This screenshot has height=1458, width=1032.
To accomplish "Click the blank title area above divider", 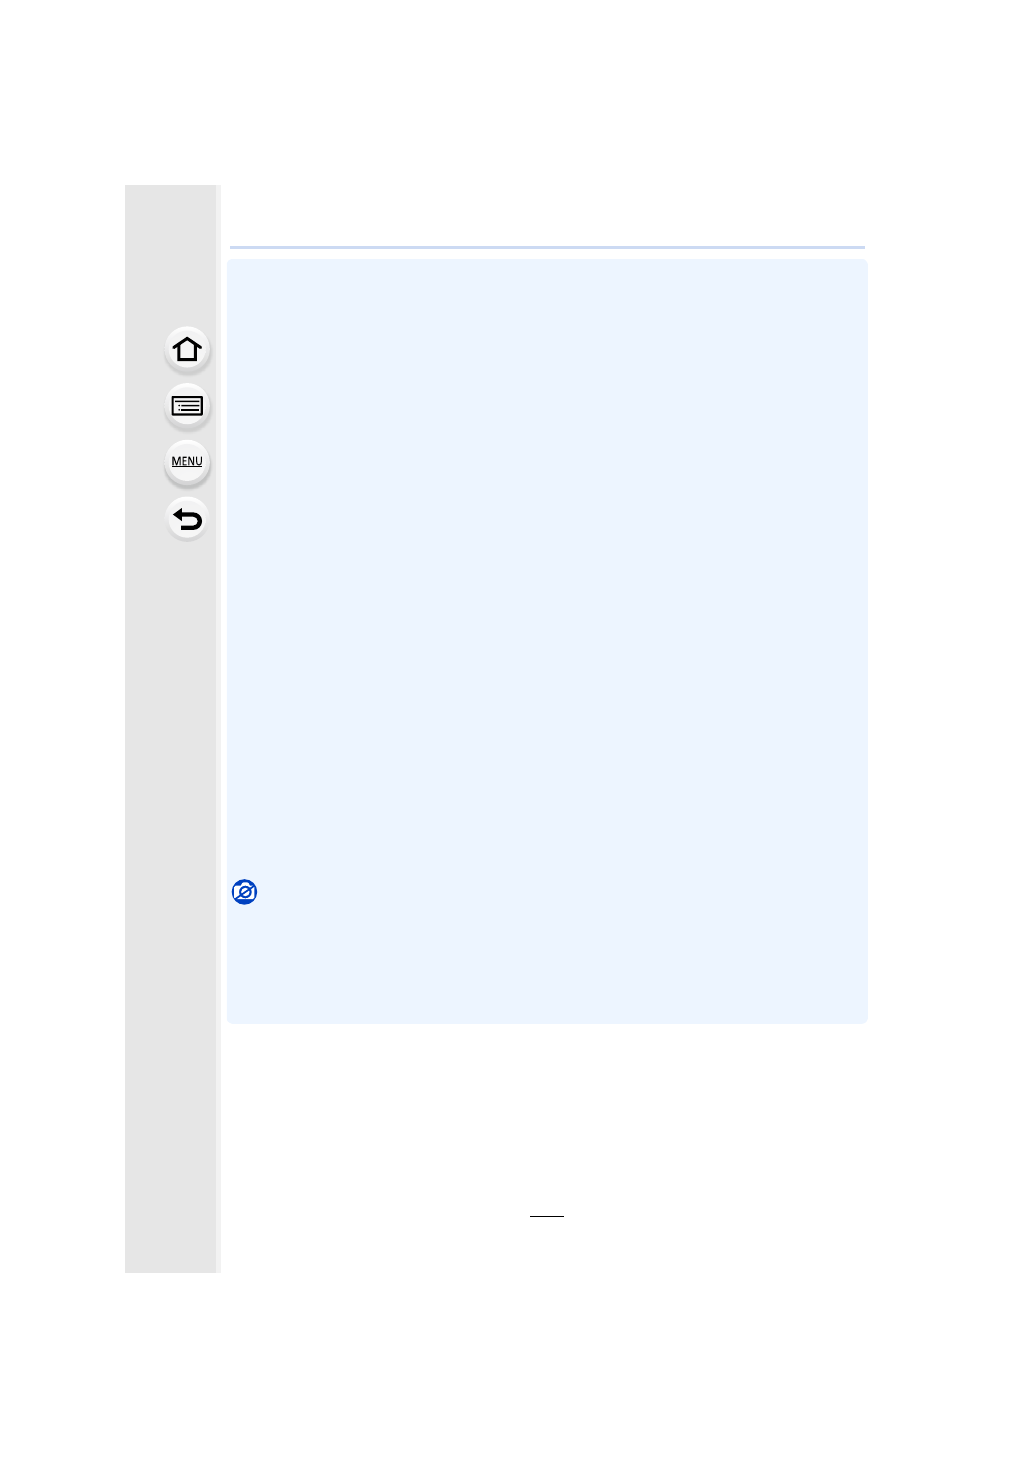I will coord(547,215).
